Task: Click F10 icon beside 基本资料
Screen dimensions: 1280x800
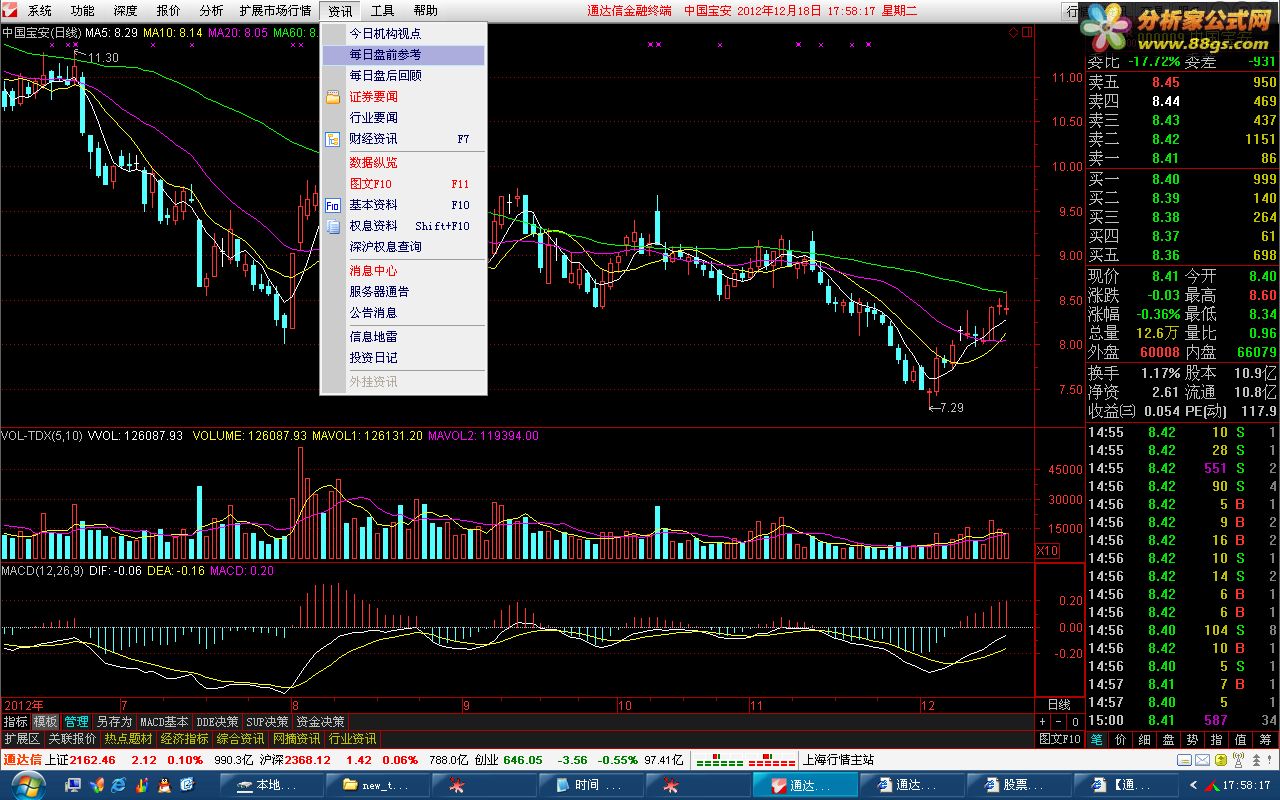Action: 333,205
